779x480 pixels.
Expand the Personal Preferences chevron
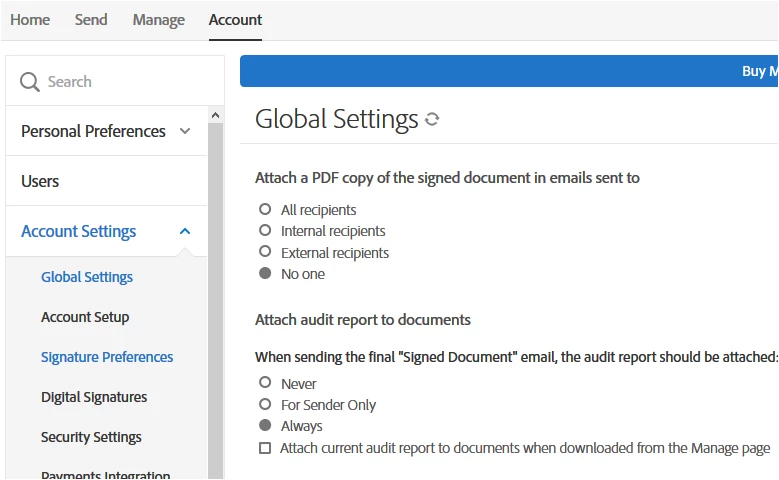(185, 131)
